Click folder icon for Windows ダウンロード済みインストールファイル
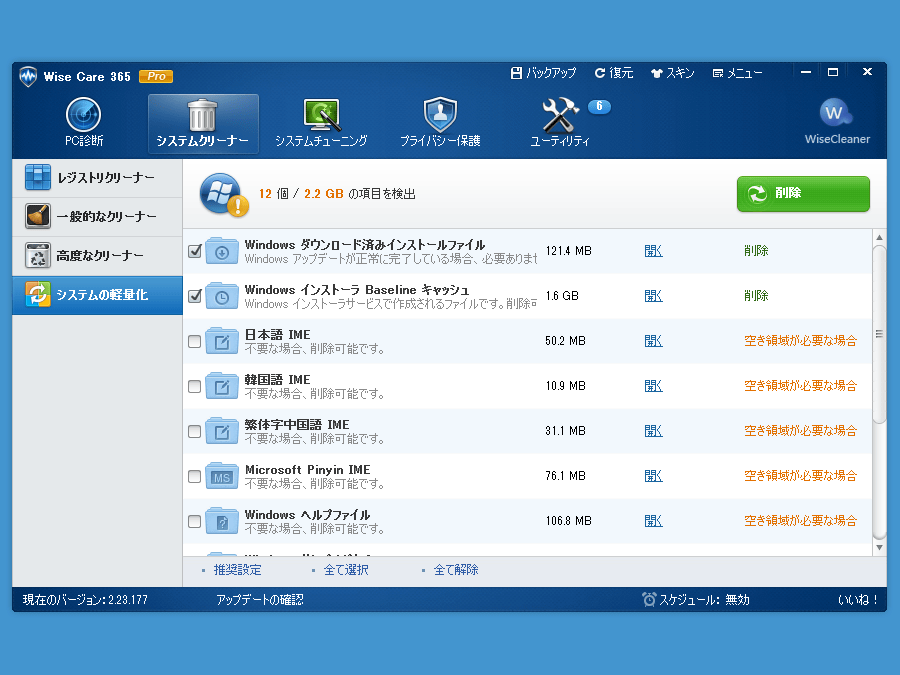This screenshot has height=675, width=900. pyautogui.click(x=222, y=250)
